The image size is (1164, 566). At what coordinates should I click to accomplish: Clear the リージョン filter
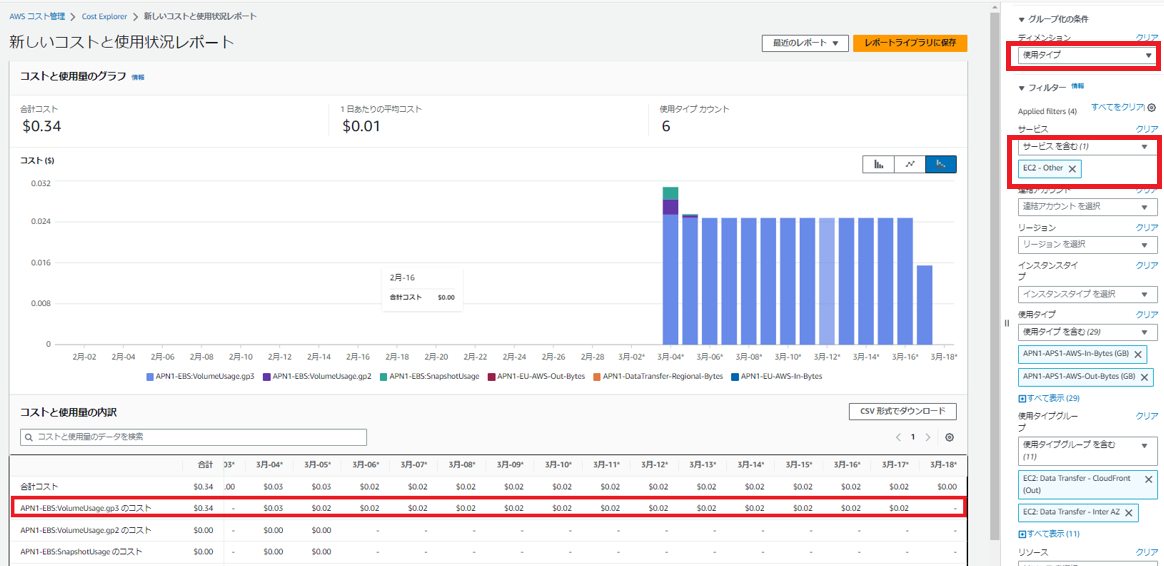tap(1147, 227)
